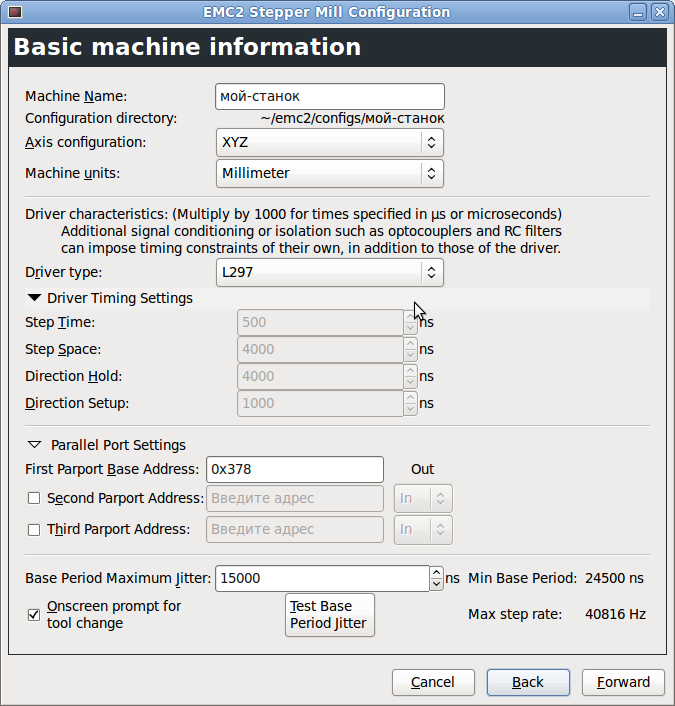The image size is (675, 706).
Task: Click the Step Space value field
Action: click(320, 349)
